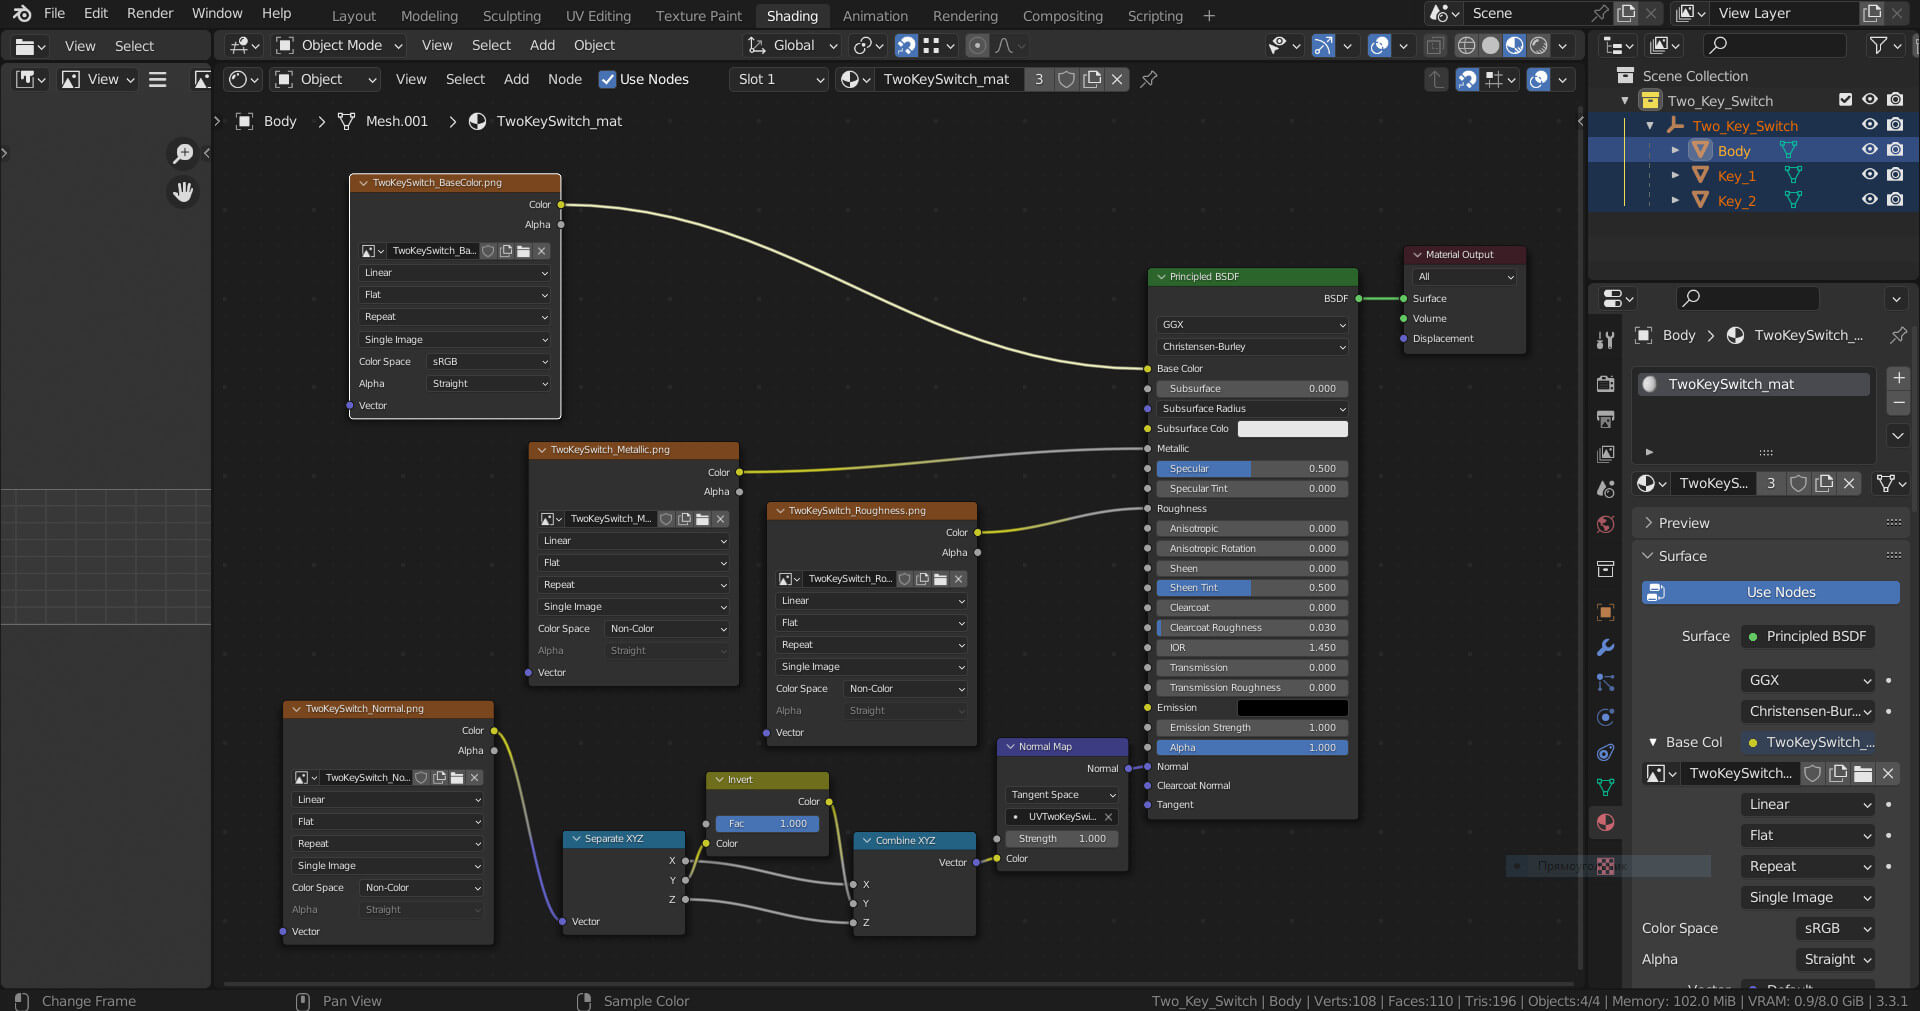Open the outliner filter funnel icon
This screenshot has height=1011, width=1920.
click(1879, 45)
